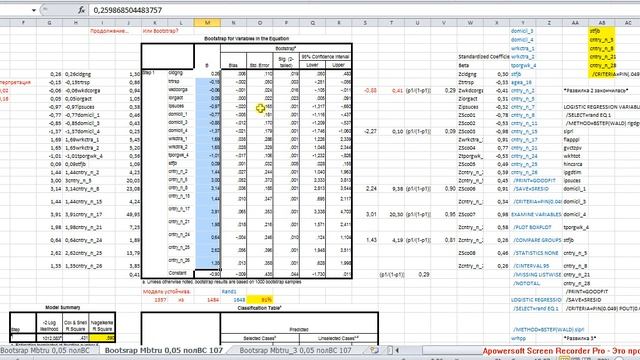
Task: Click red value '-2,27' in column S
Action: coord(370,131)
